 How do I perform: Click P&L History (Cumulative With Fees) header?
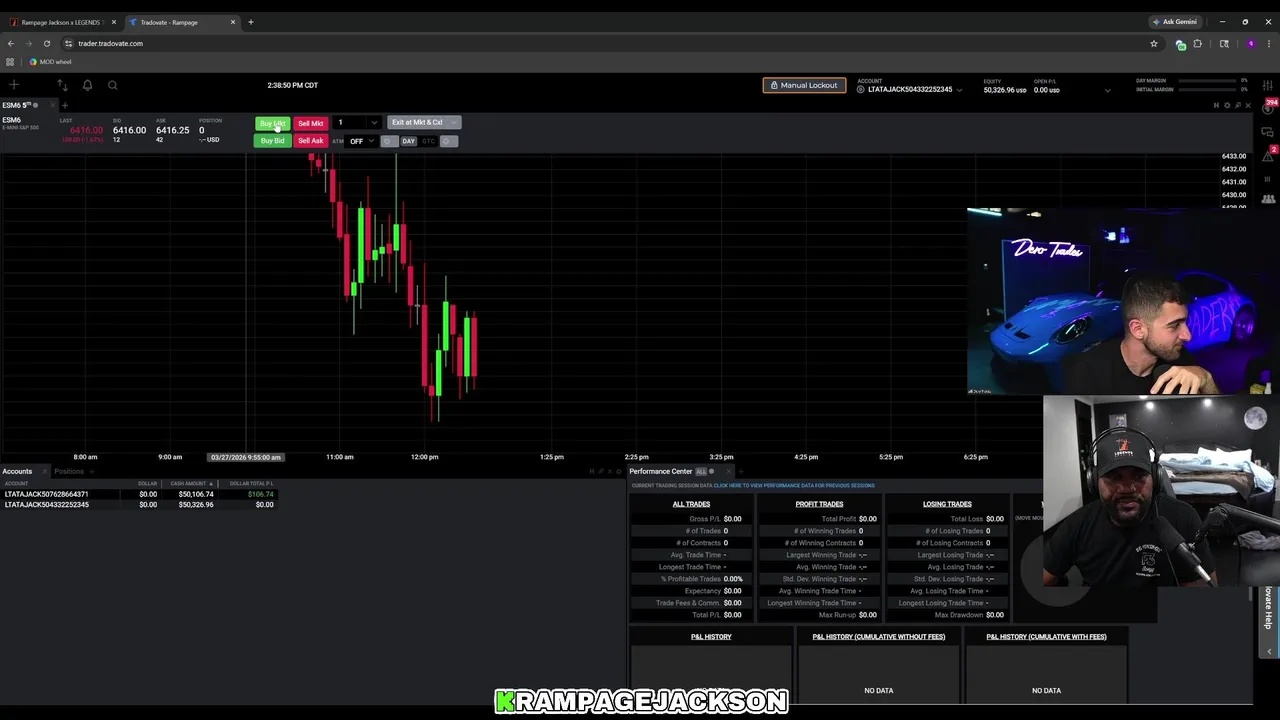(1046, 637)
